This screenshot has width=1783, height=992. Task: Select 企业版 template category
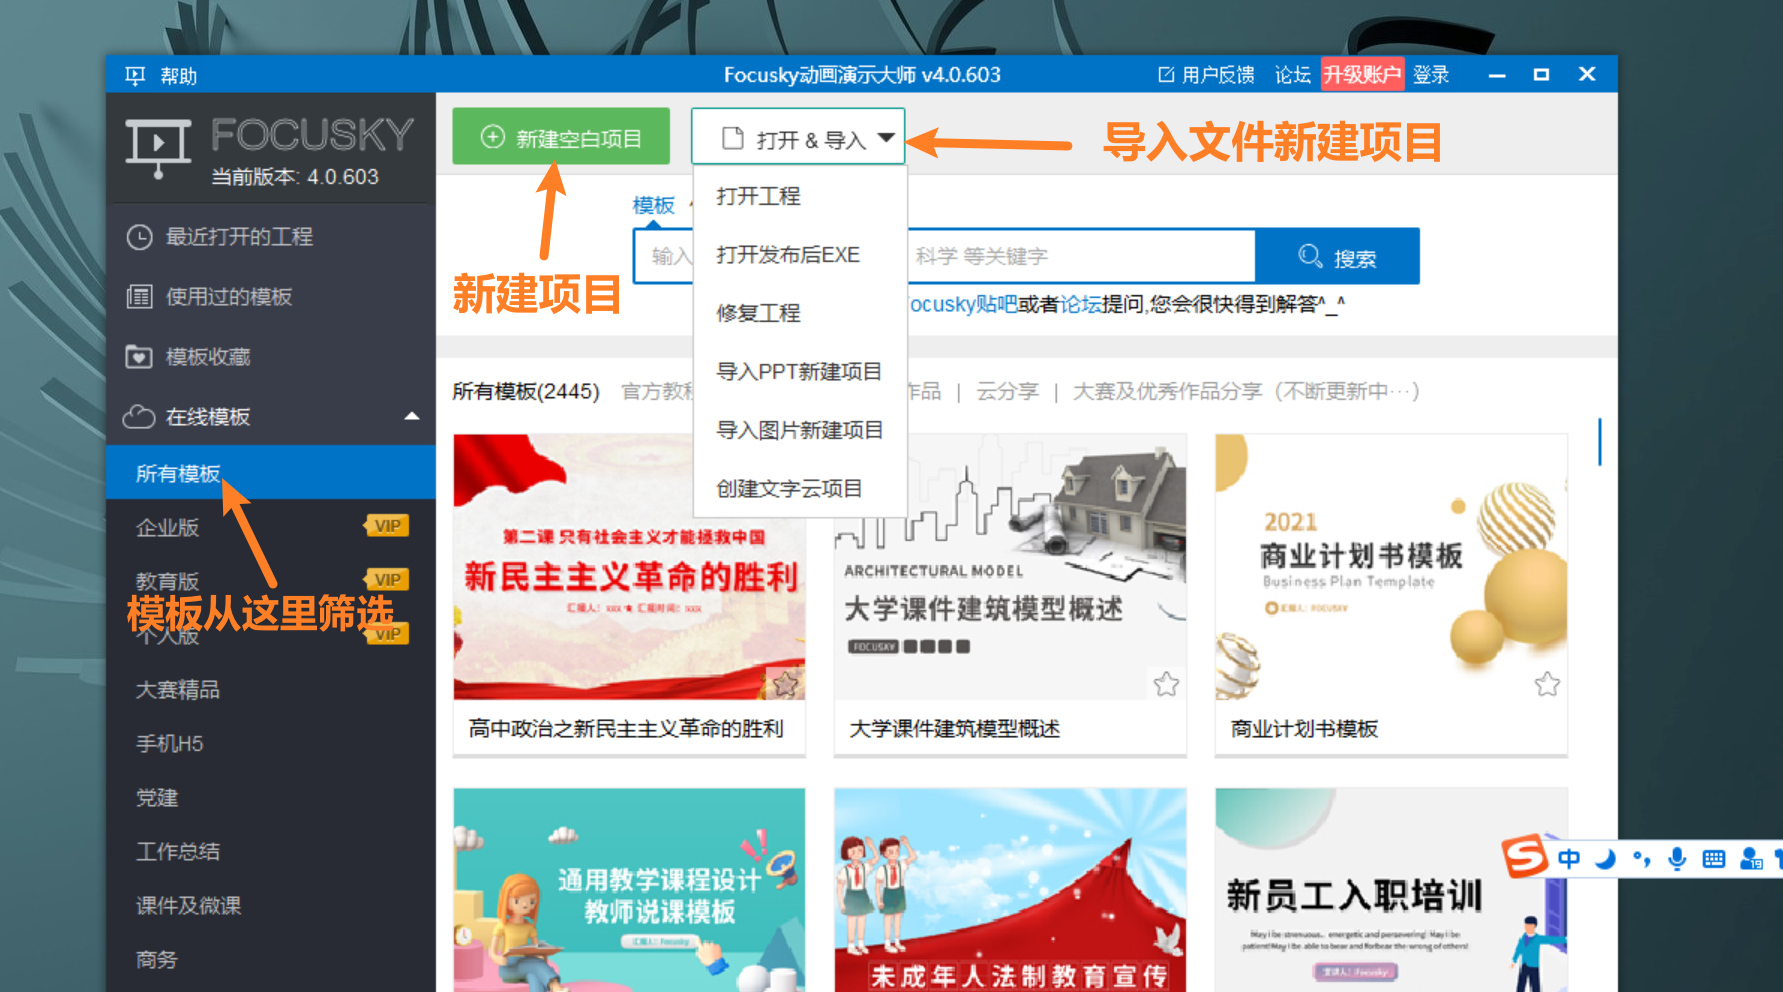(x=167, y=527)
